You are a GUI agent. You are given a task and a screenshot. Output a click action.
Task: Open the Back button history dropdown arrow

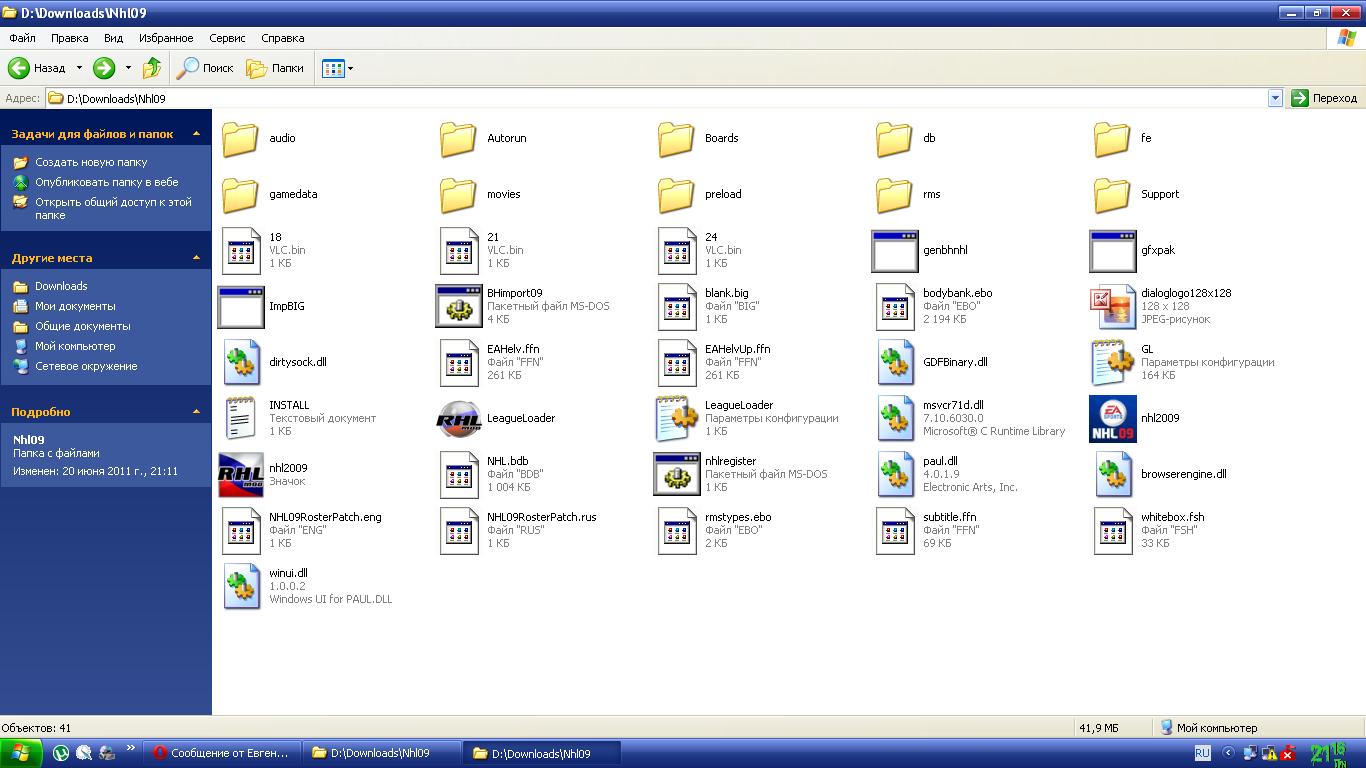point(78,68)
